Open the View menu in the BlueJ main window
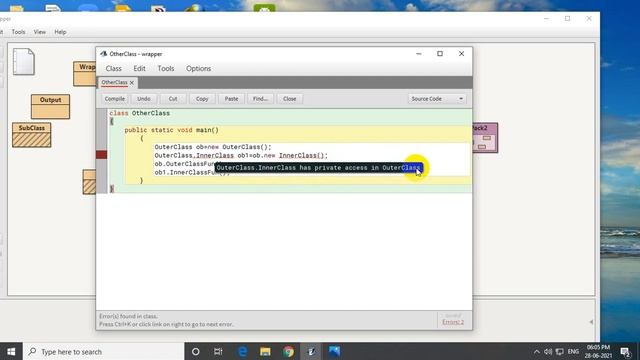The height and width of the screenshot is (360, 640). point(40,32)
